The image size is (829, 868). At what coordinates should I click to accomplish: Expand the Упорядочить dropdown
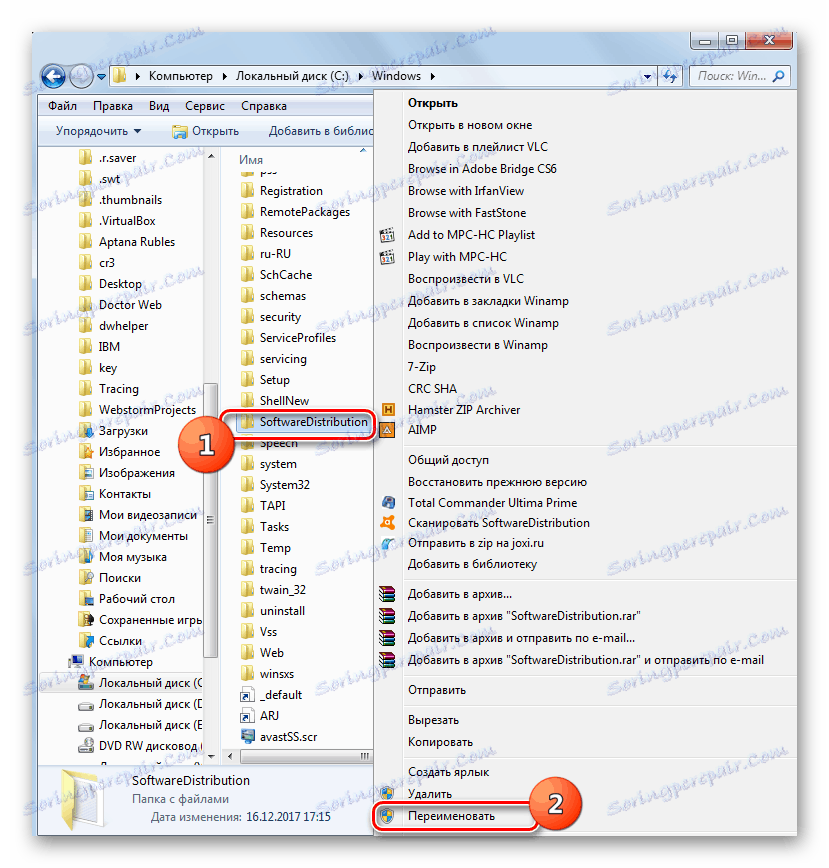point(98,131)
